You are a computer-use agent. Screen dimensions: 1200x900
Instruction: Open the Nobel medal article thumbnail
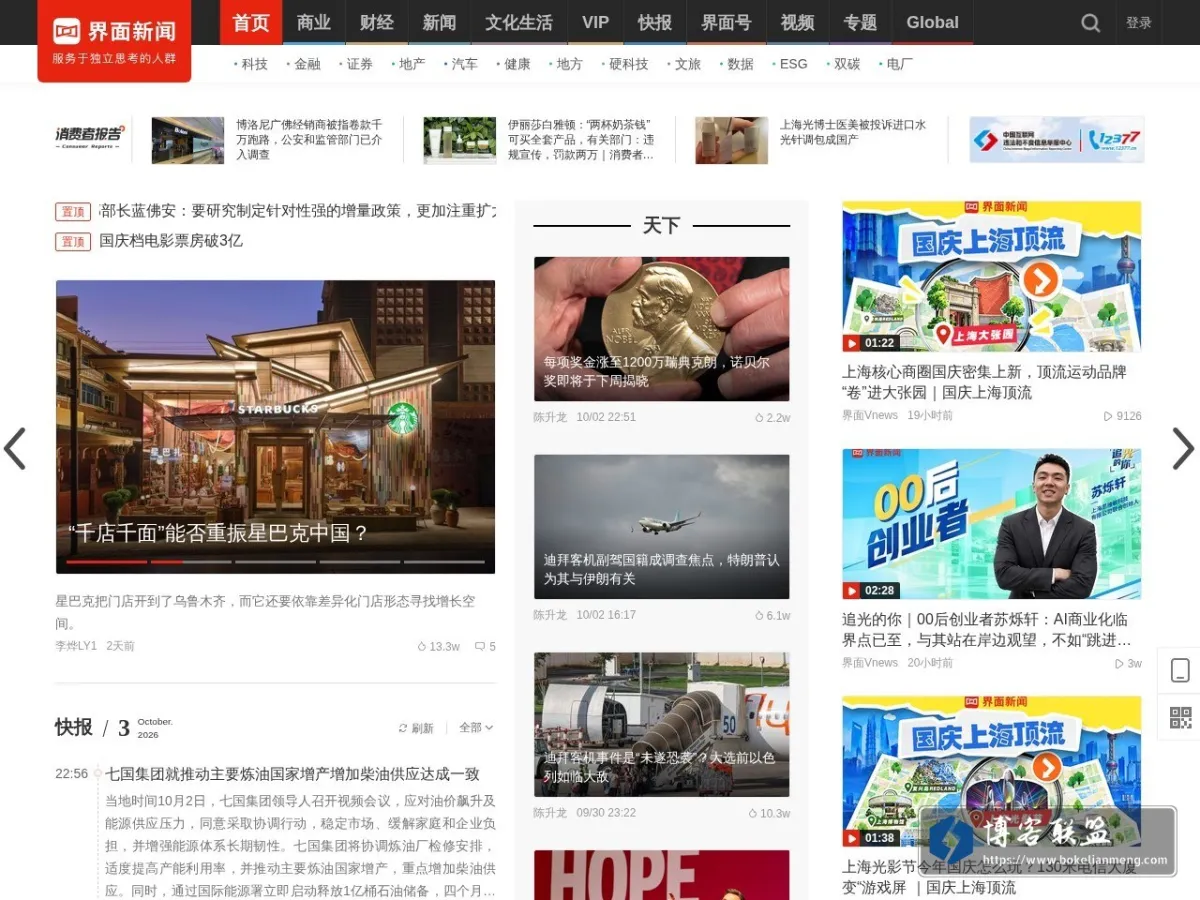661,329
